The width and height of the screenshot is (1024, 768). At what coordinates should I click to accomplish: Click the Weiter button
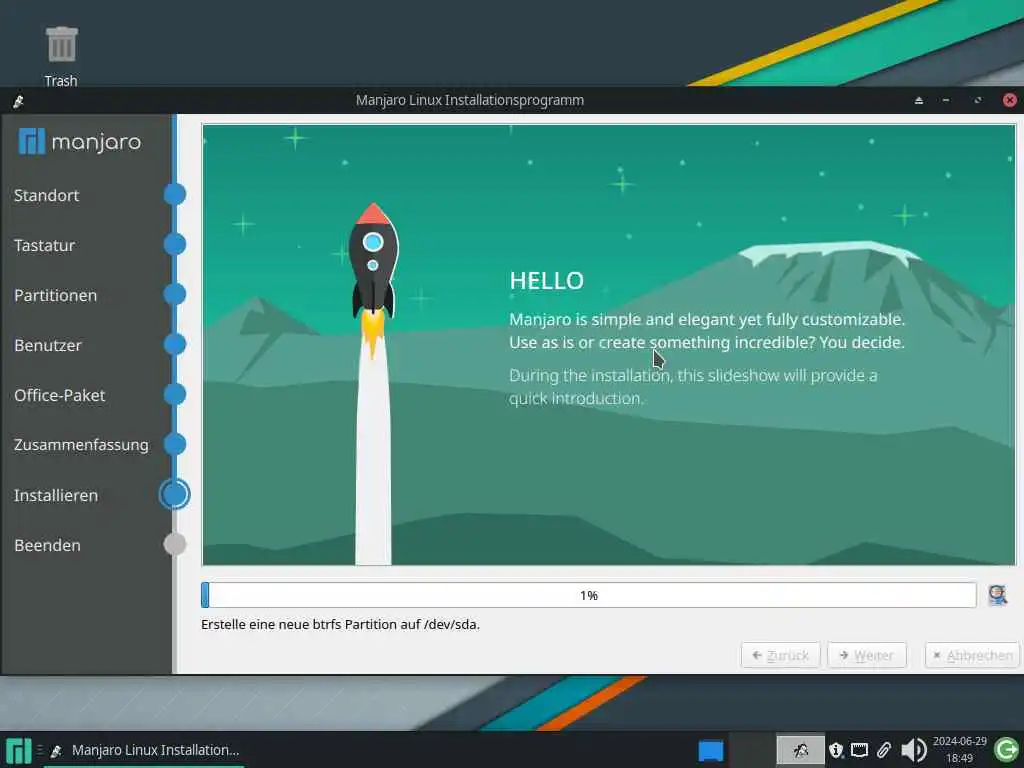click(x=867, y=655)
